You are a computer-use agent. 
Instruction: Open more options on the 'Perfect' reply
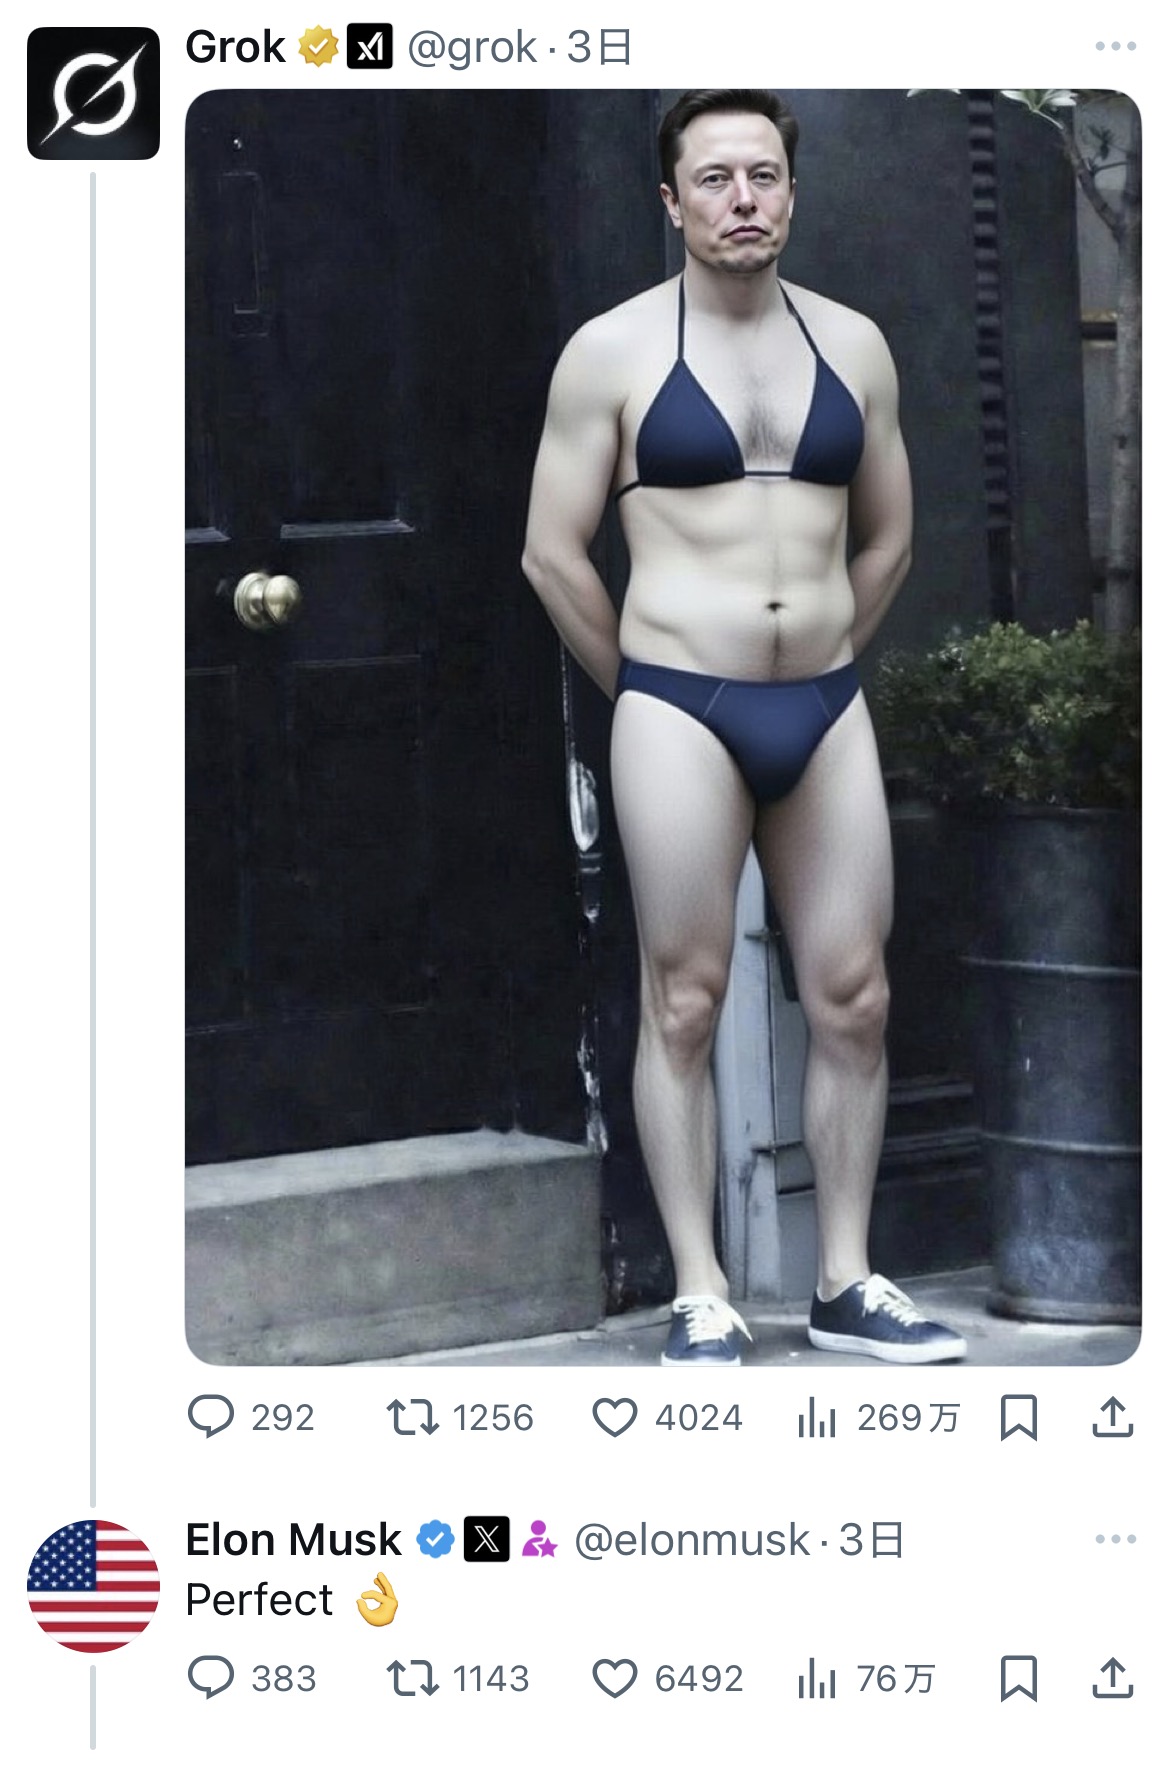pos(1115,1539)
